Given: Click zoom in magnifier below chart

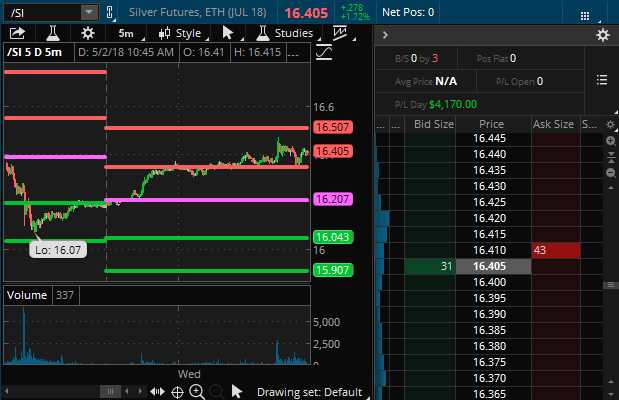Looking at the screenshot, I should point(197,391).
